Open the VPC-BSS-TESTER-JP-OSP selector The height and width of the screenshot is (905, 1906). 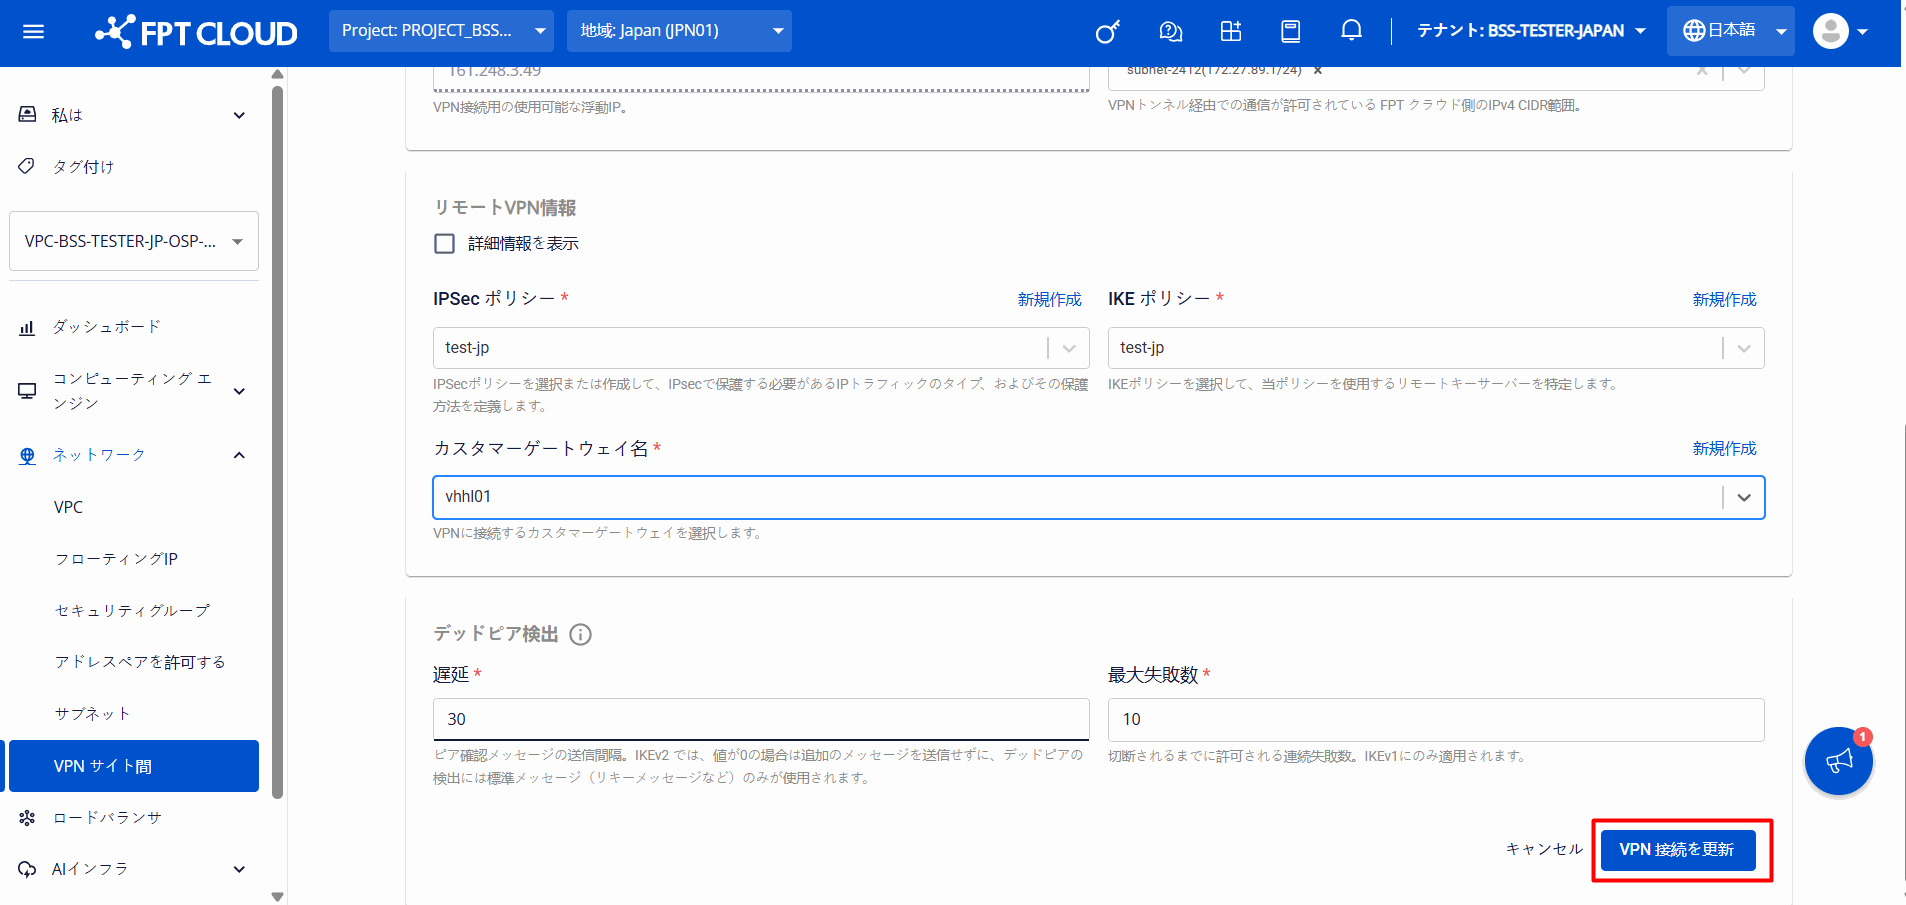[x=134, y=241]
